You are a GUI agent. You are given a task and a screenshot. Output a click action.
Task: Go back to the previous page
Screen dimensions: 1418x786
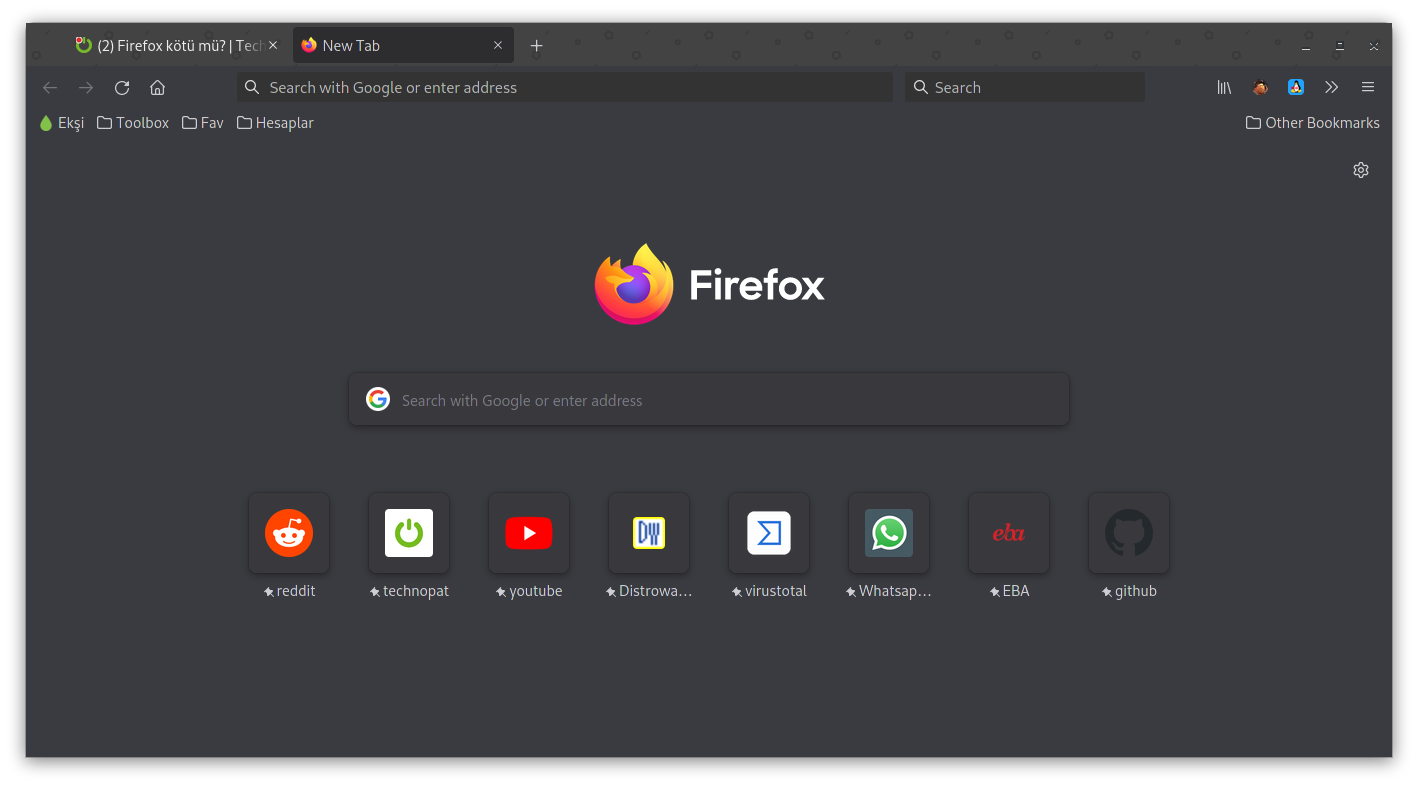coord(50,88)
